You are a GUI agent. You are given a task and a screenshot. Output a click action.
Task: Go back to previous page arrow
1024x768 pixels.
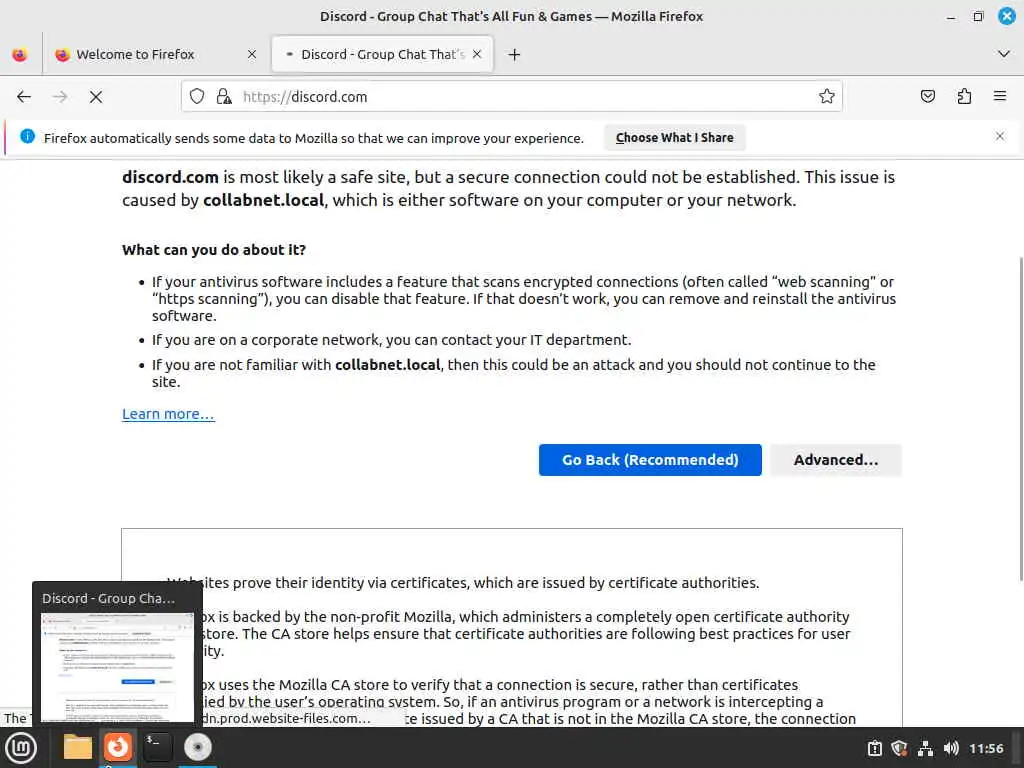[24, 97]
